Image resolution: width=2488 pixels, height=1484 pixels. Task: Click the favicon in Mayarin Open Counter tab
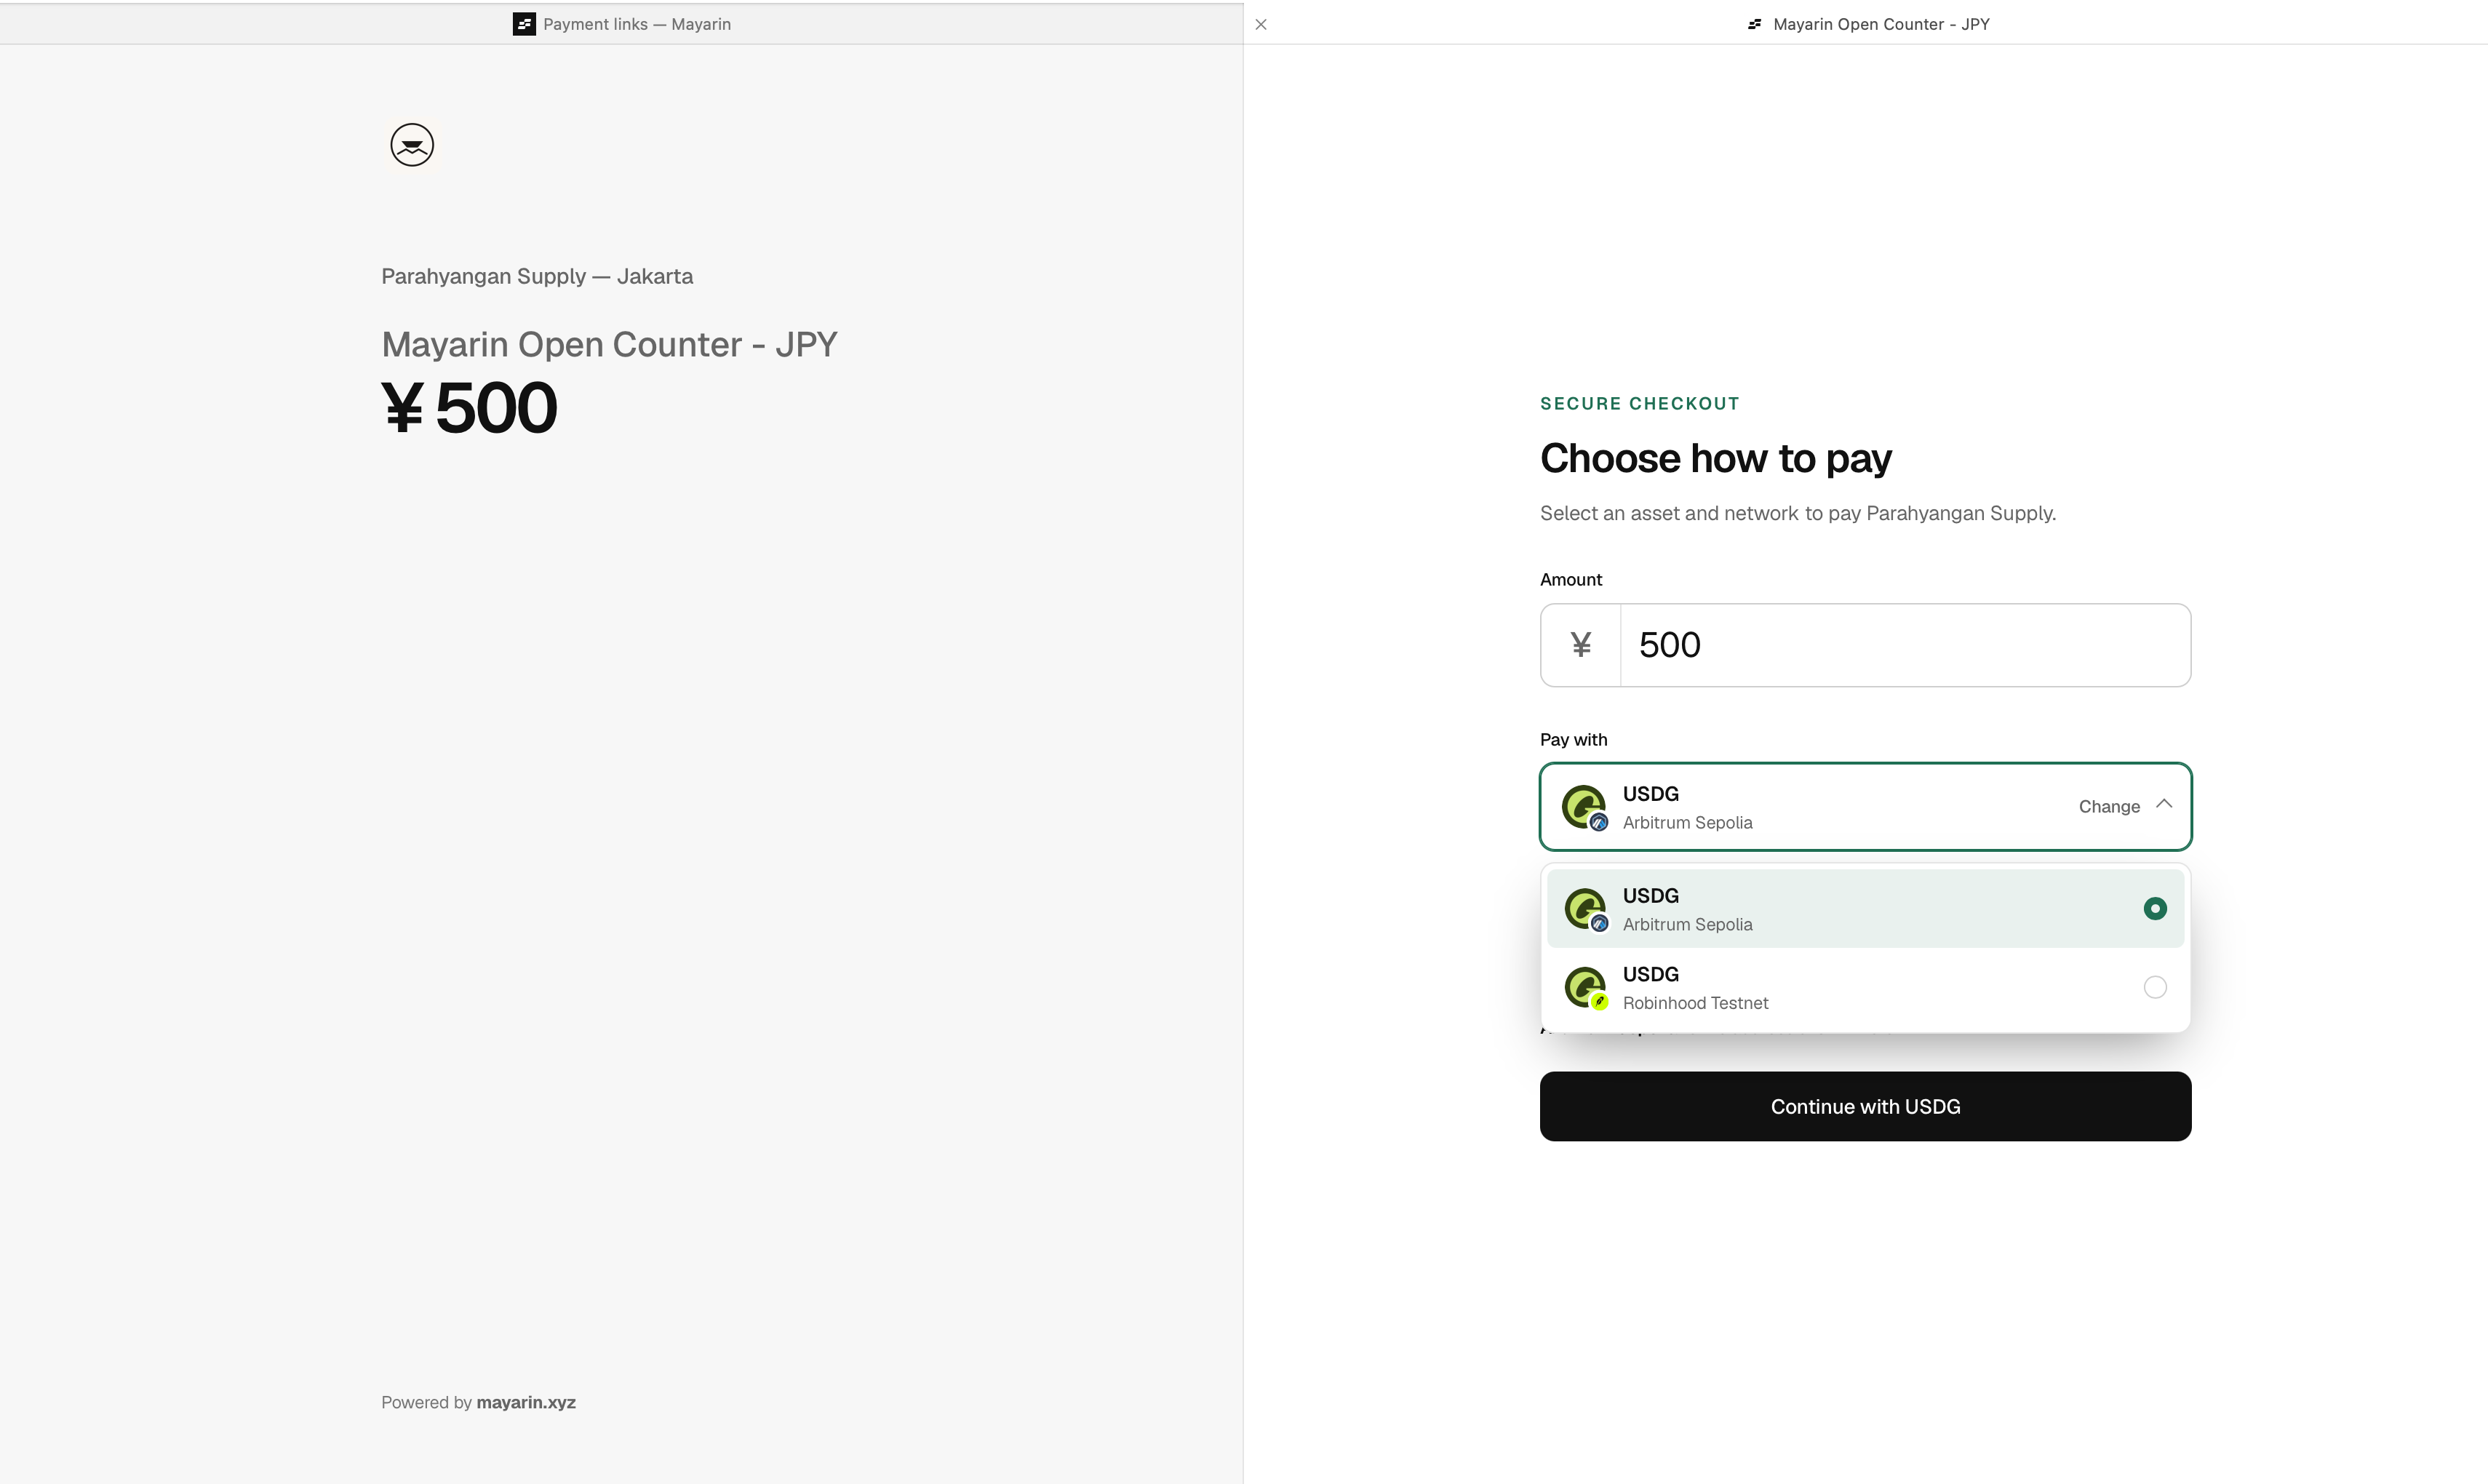coord(1755,24)
